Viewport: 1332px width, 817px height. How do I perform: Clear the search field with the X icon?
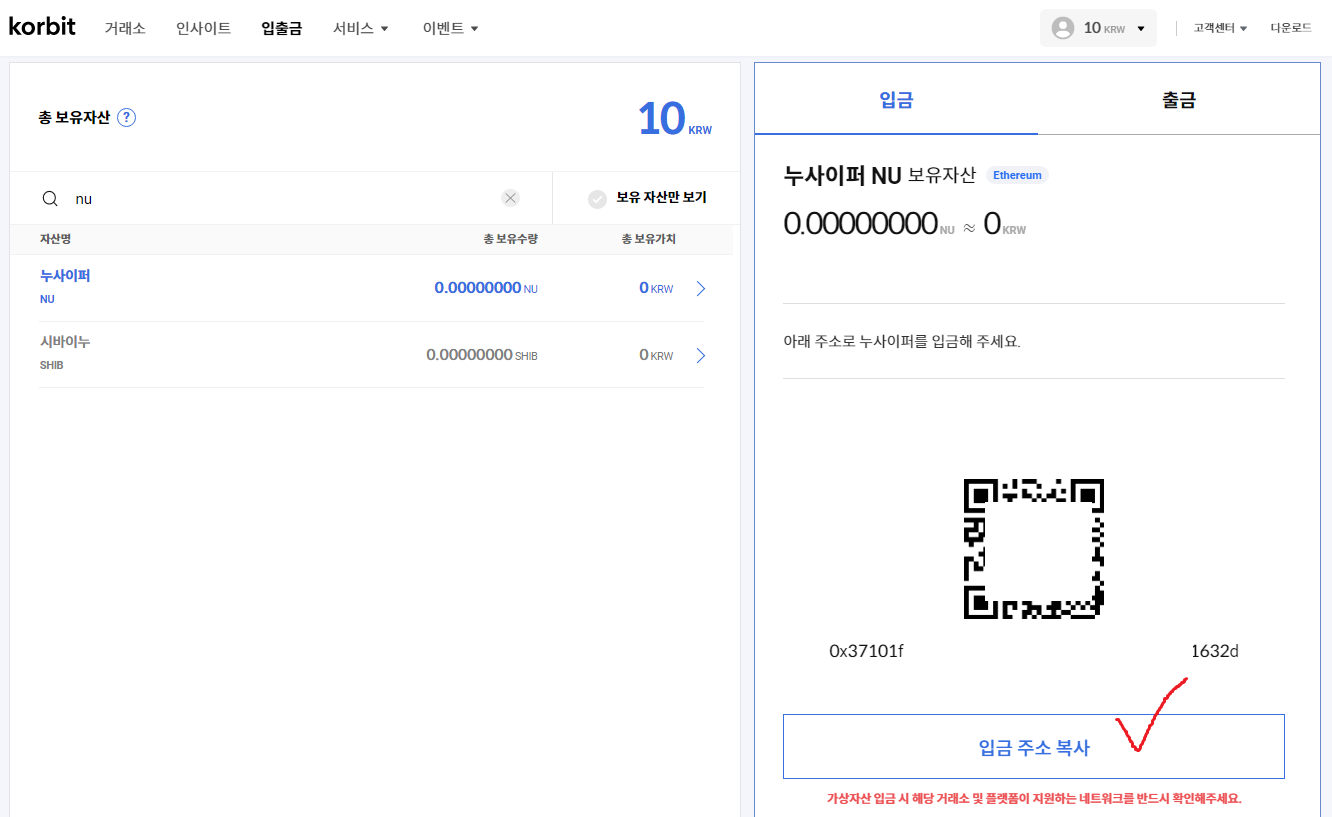[x=510, y=198]
